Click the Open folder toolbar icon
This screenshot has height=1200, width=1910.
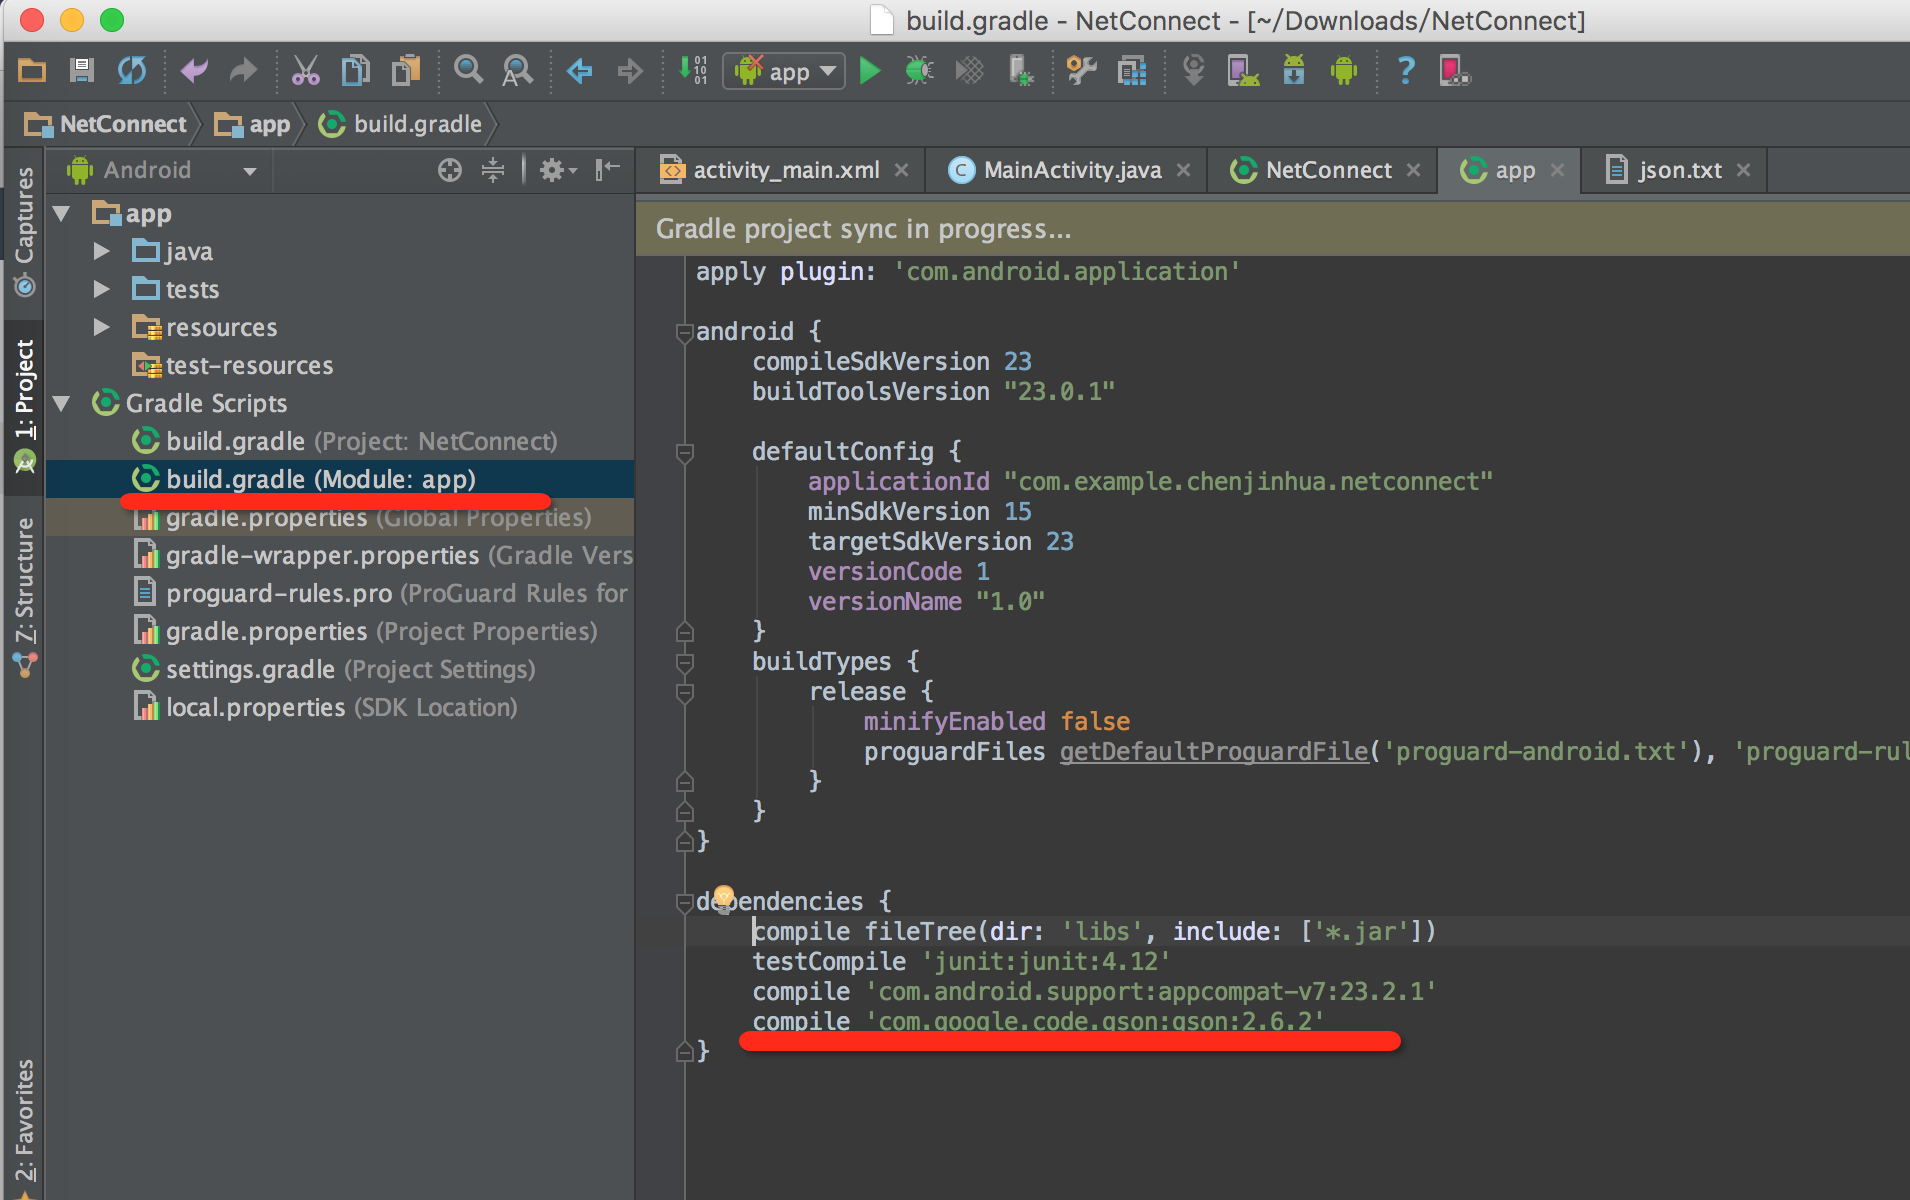(32, 70)
